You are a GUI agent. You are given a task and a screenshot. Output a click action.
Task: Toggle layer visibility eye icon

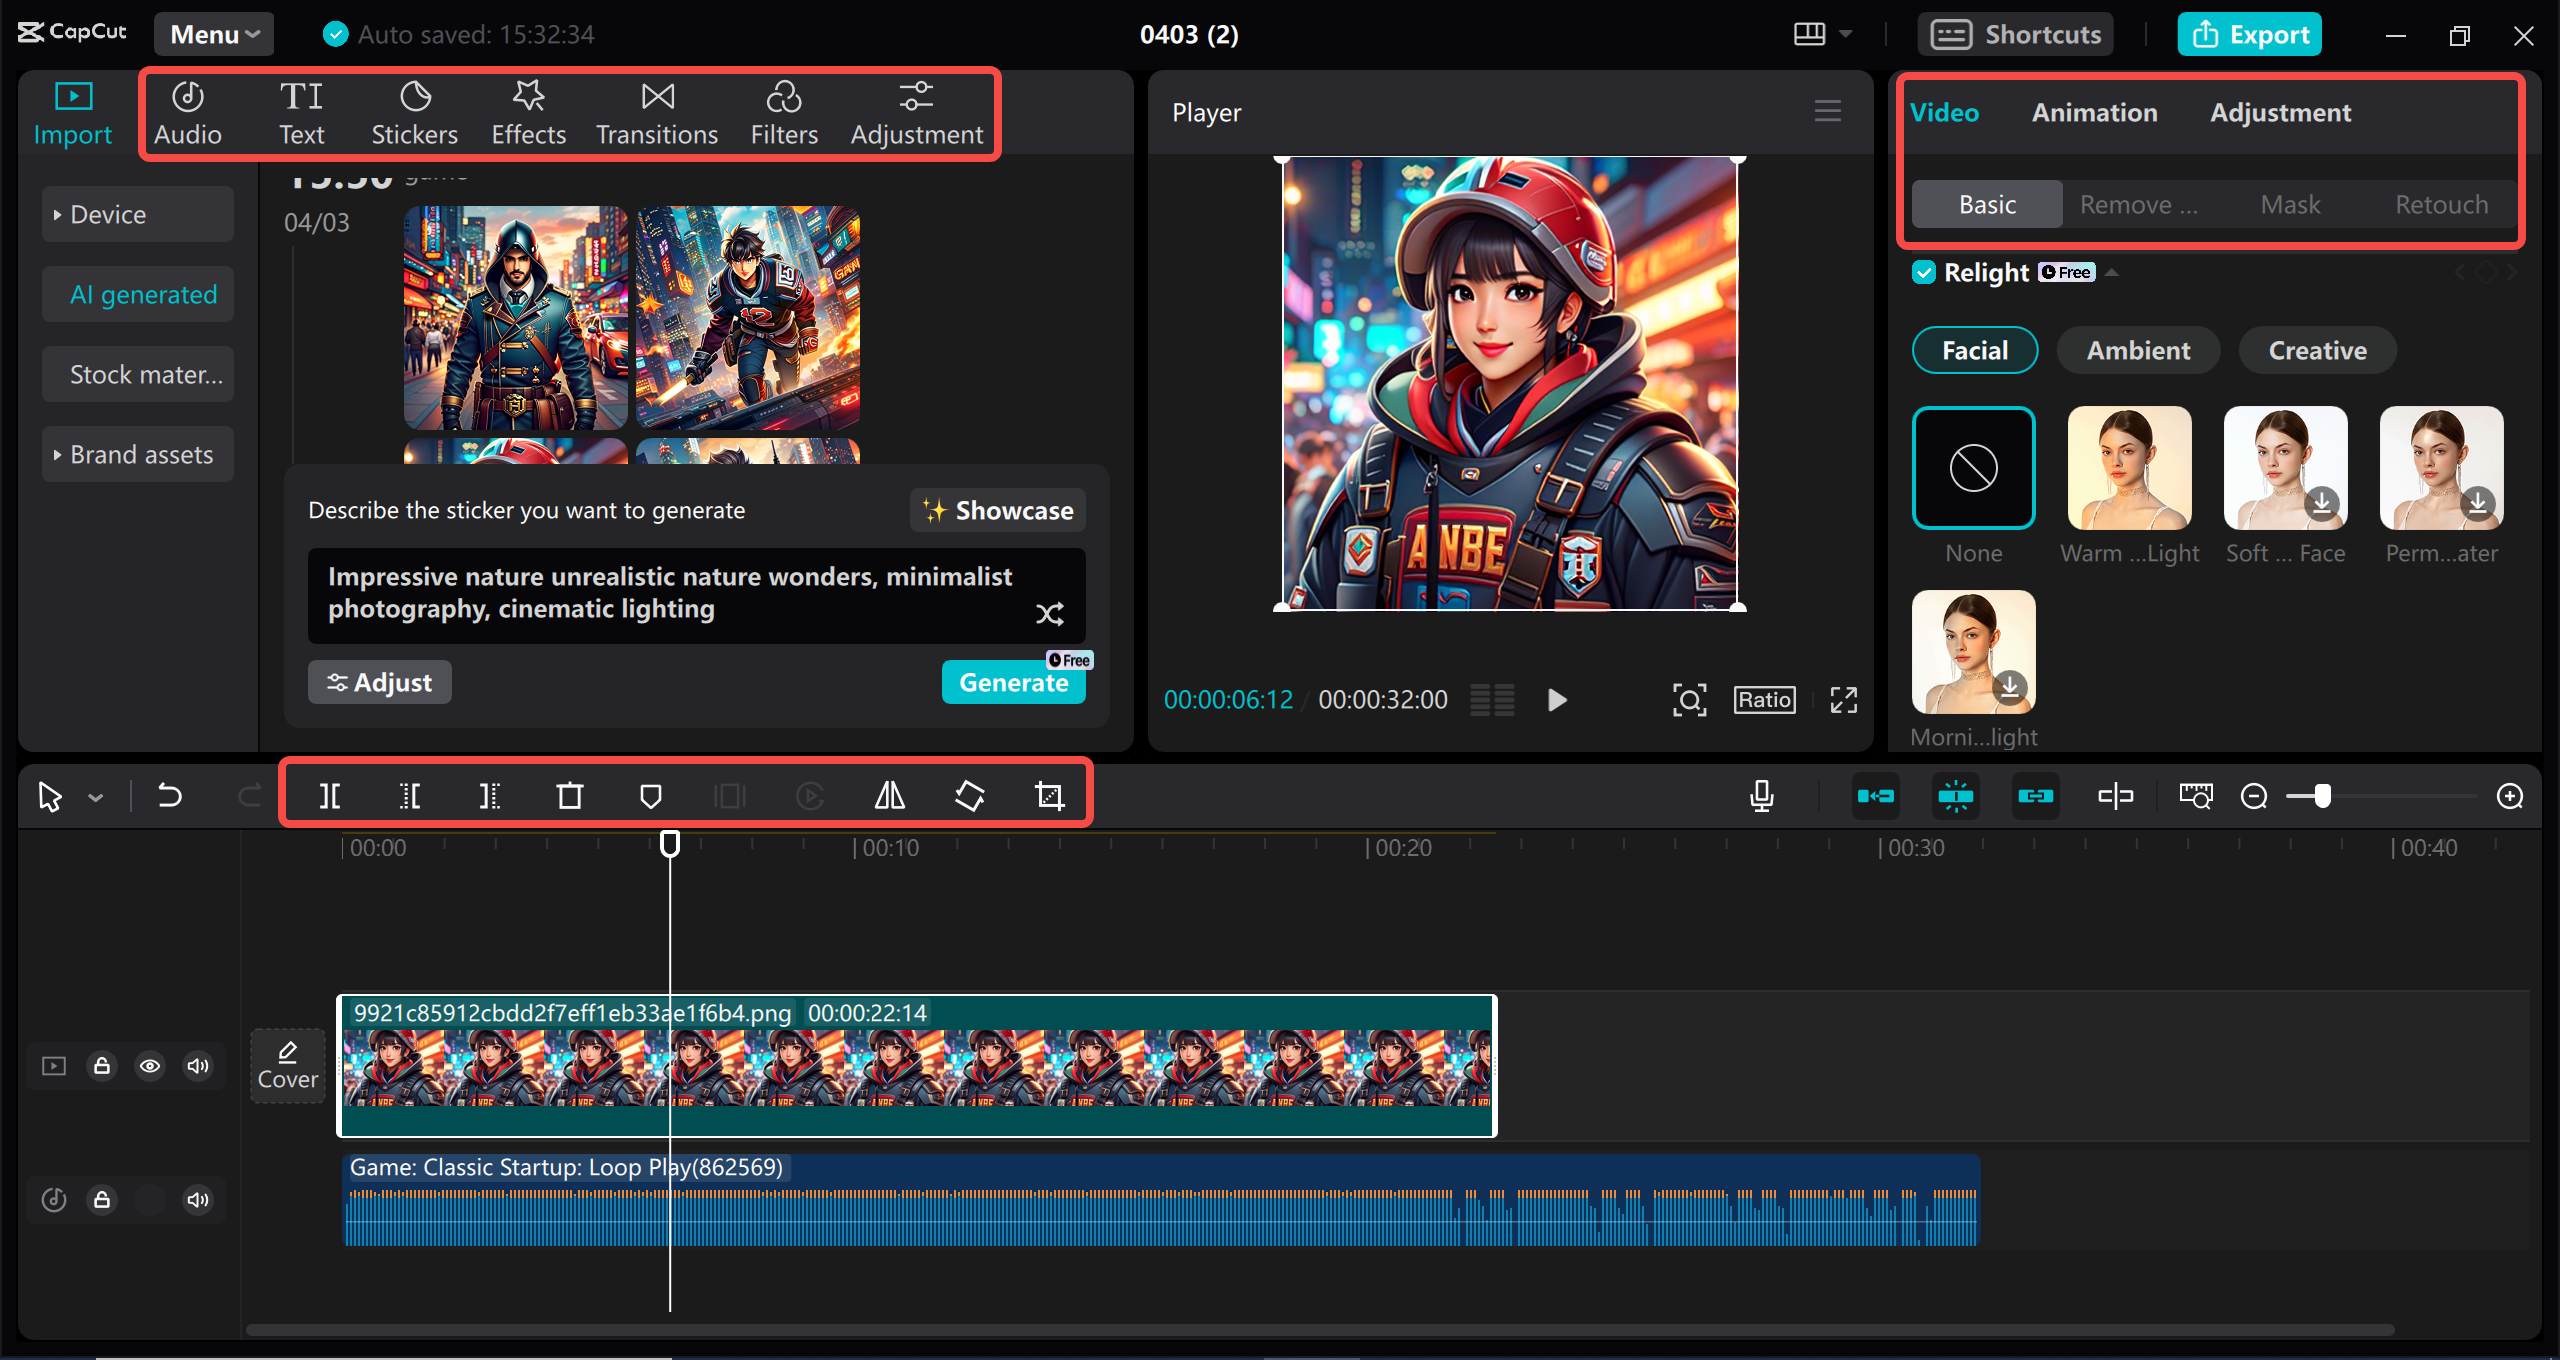tap(149, 1067)
